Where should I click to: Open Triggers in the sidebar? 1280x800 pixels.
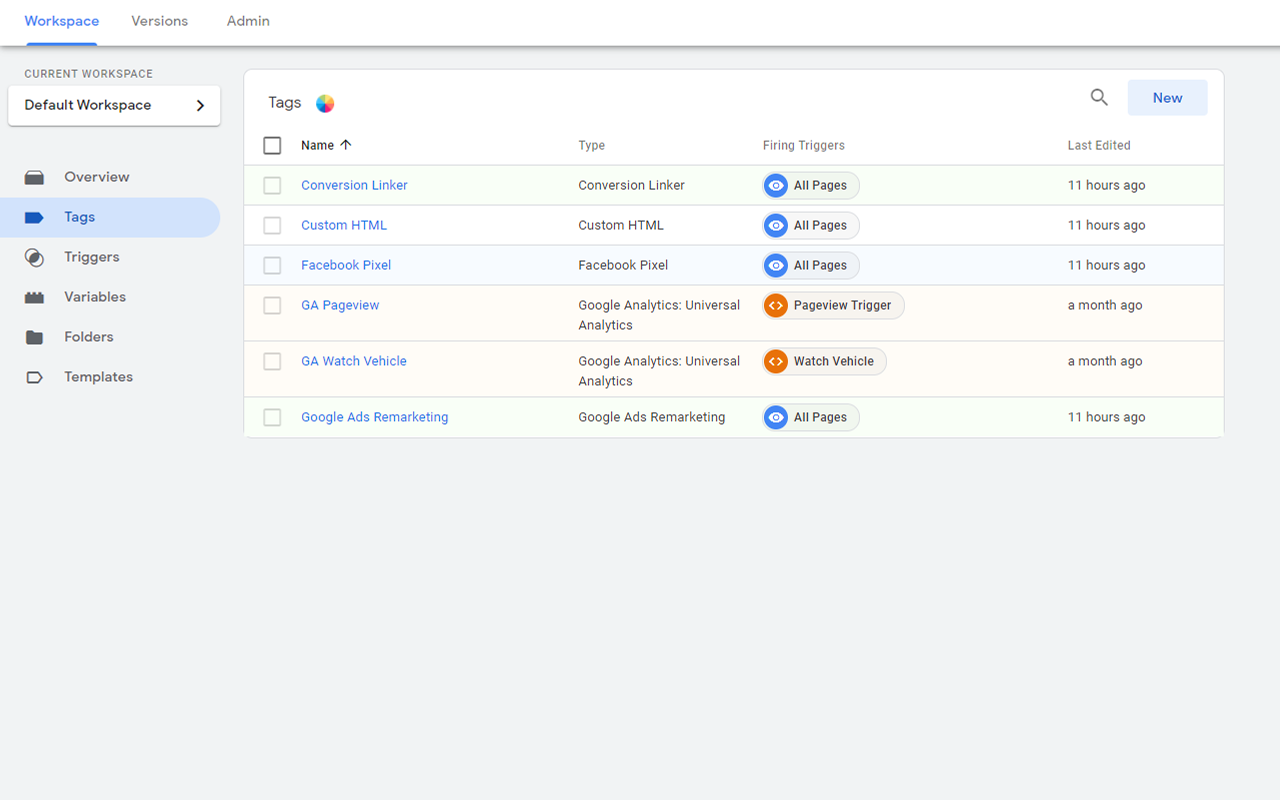(110, 257)
